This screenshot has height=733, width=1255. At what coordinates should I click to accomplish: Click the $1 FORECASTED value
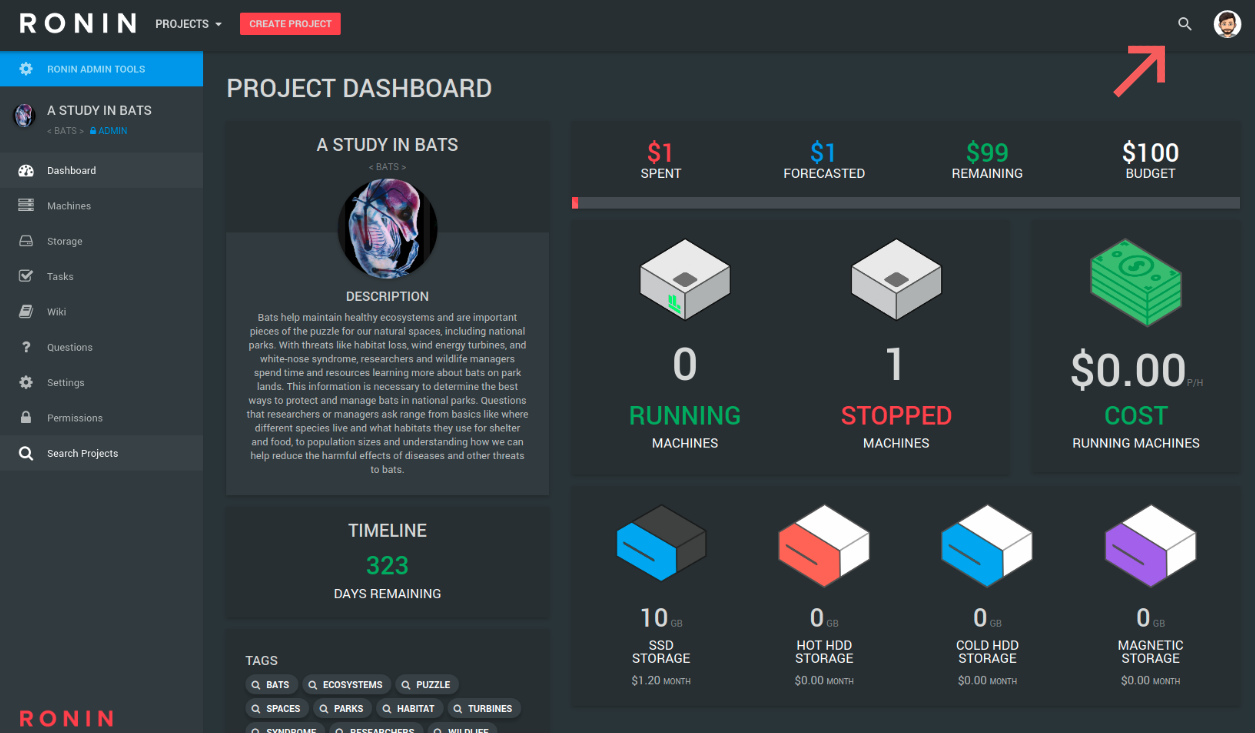tap(823, 153)
